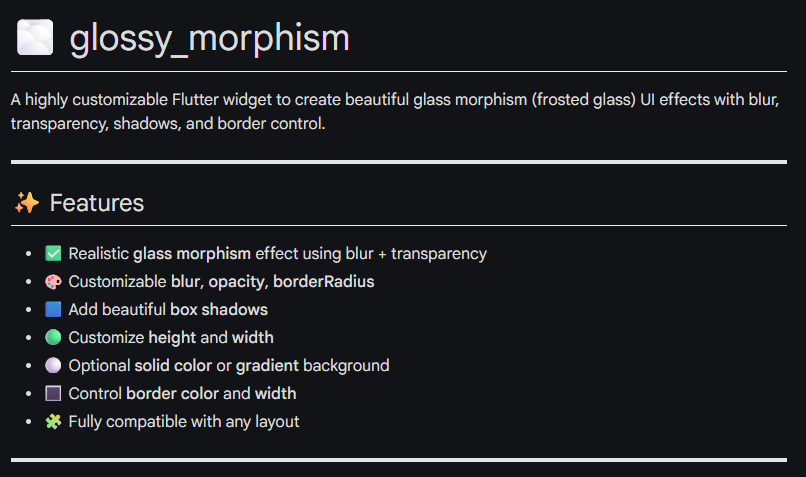Click the green checkmark emoji
The image size is (806, 477).
tap(54, 254)
